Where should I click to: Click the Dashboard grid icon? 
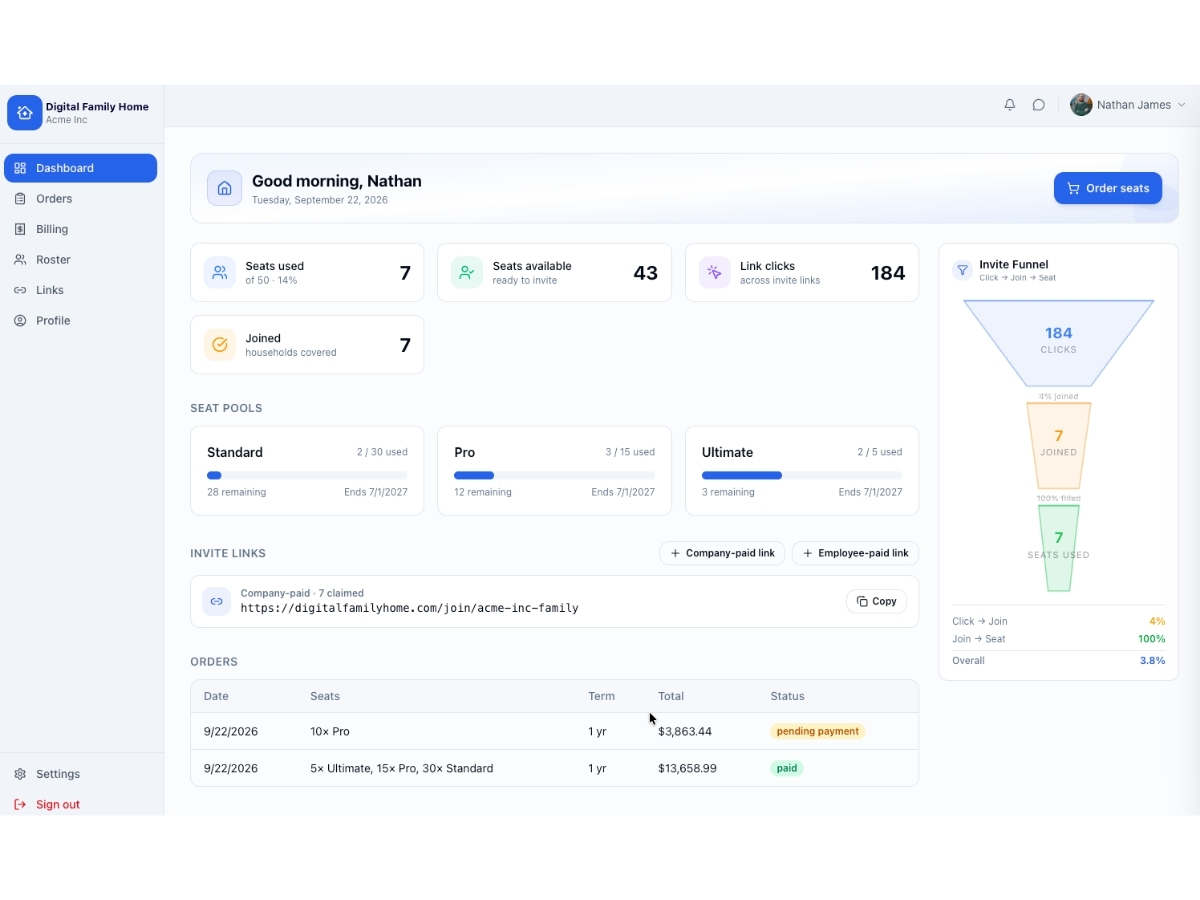pos(20,168)
